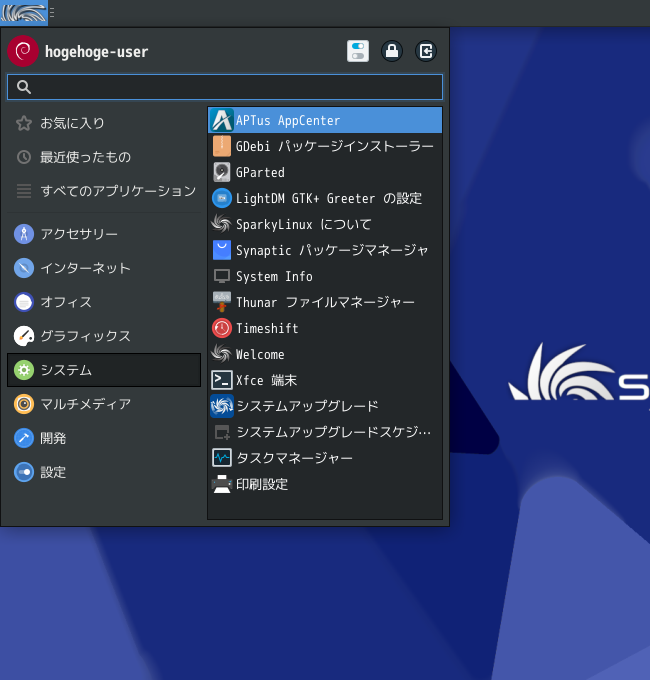Launch GDebi package installer icon
This screenshot has width=650, height=680.
pos(222,146)
